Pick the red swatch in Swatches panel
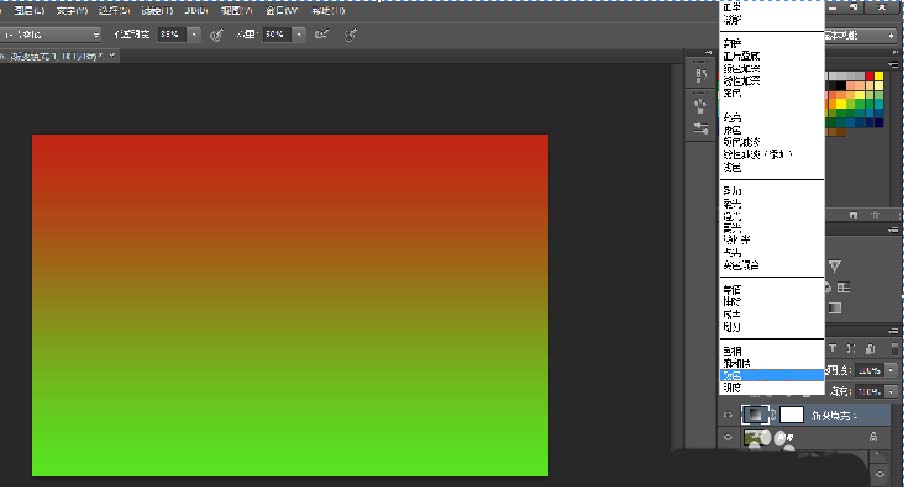This screenshot has height=487, width=904. pyautogui.click(x=869, y=76)
